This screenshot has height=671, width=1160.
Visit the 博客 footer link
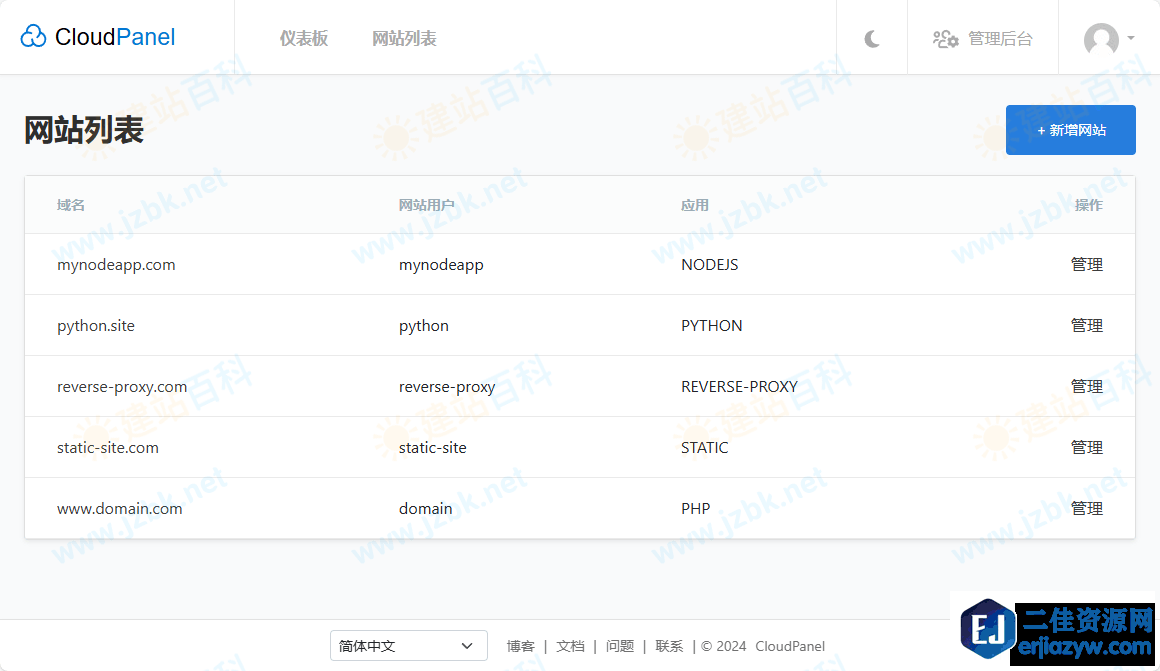[x=521, y=645]
